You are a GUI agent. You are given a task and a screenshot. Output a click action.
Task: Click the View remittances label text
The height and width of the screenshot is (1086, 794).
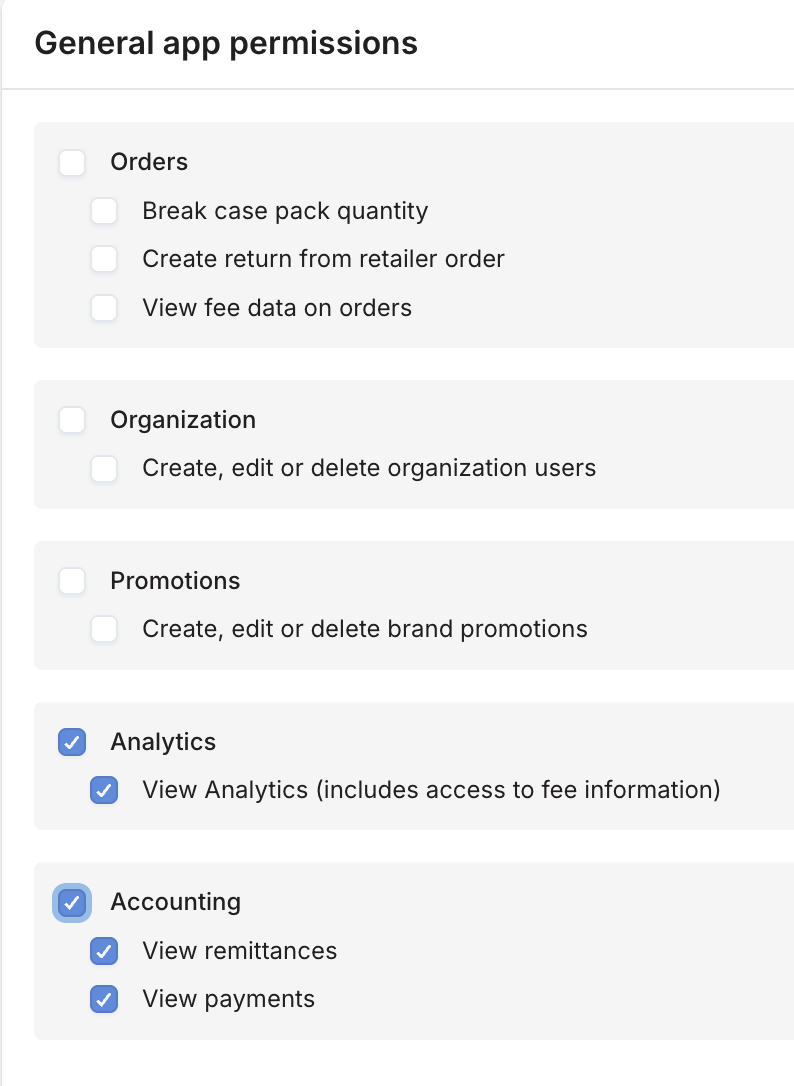coord(240,951)
